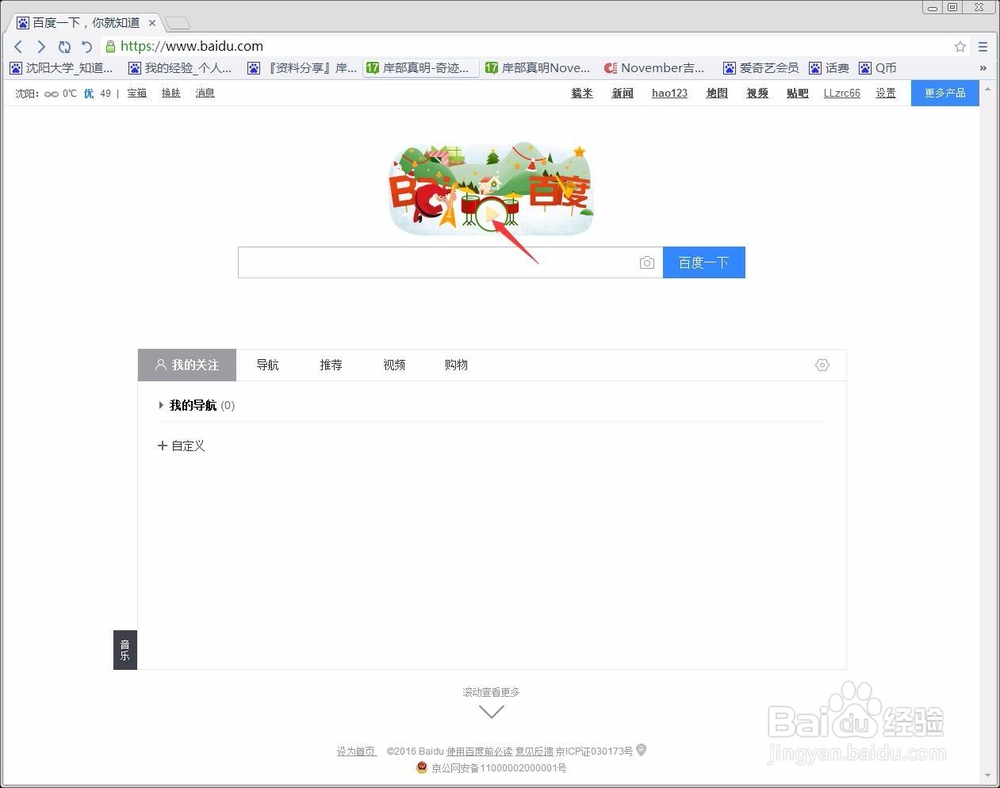Viewport: 1000px width, 788px height.
Task: Click the undo/restore arrow icon in toolbar
Action: (87, 47)
